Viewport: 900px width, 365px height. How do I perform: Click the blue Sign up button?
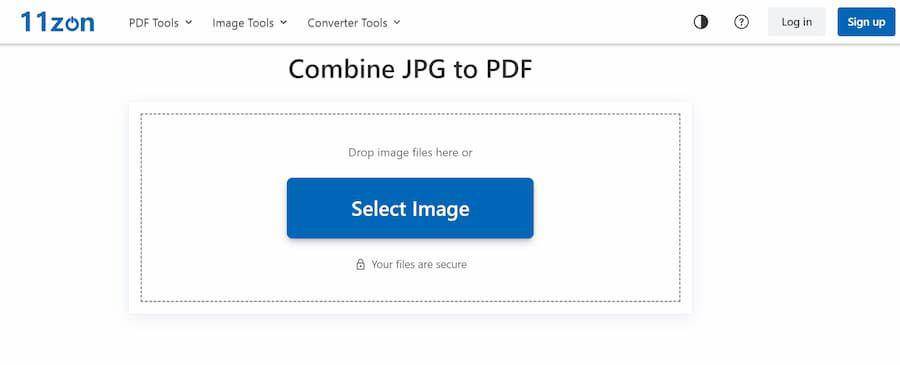pyautogui.click(x=866, y=22)
